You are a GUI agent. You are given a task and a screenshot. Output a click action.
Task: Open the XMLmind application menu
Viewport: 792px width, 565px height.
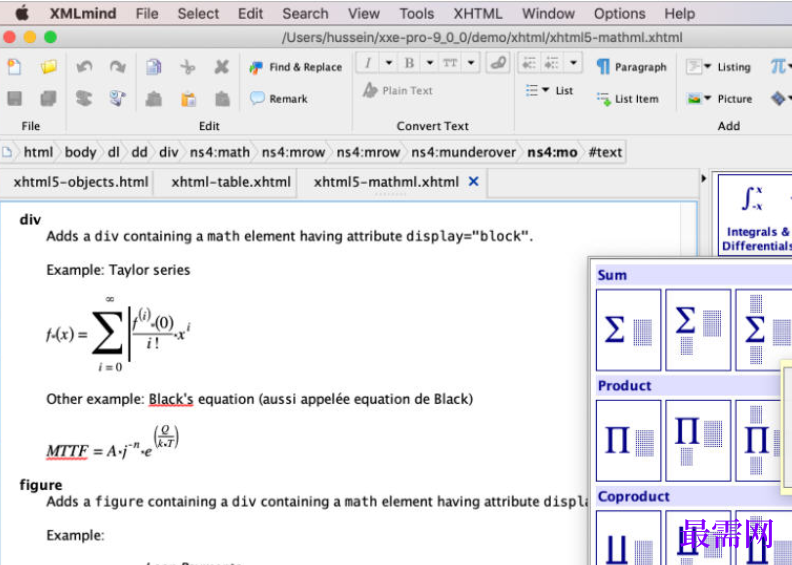82,13
